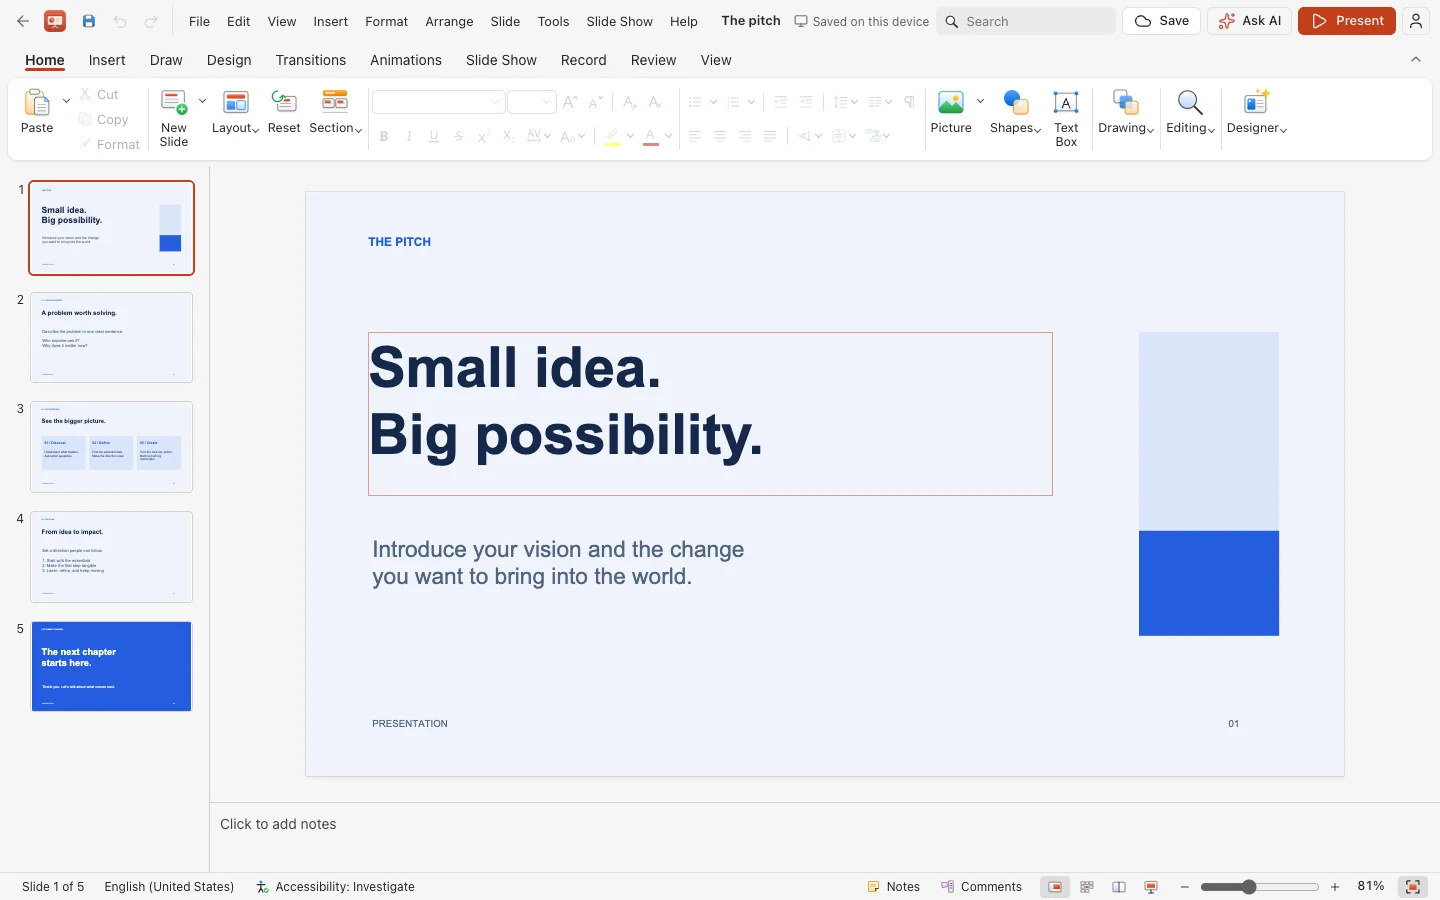Open the Layout dropdown
Image resolution: width=1440 pixels, height=900 pixels.
(x=235, y=112)
